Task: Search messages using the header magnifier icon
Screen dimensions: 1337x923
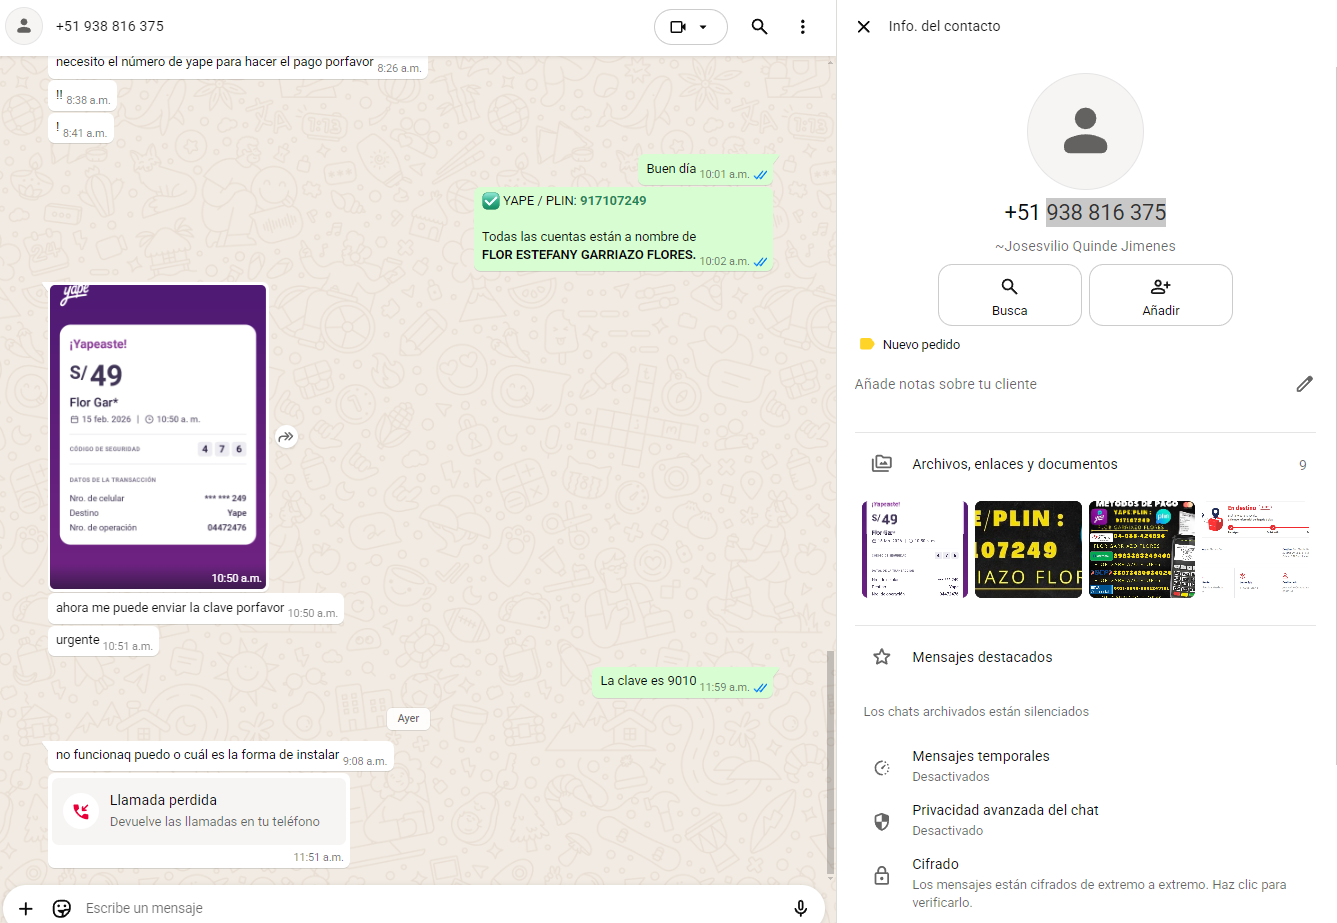Action: click(x=759, y=27)
